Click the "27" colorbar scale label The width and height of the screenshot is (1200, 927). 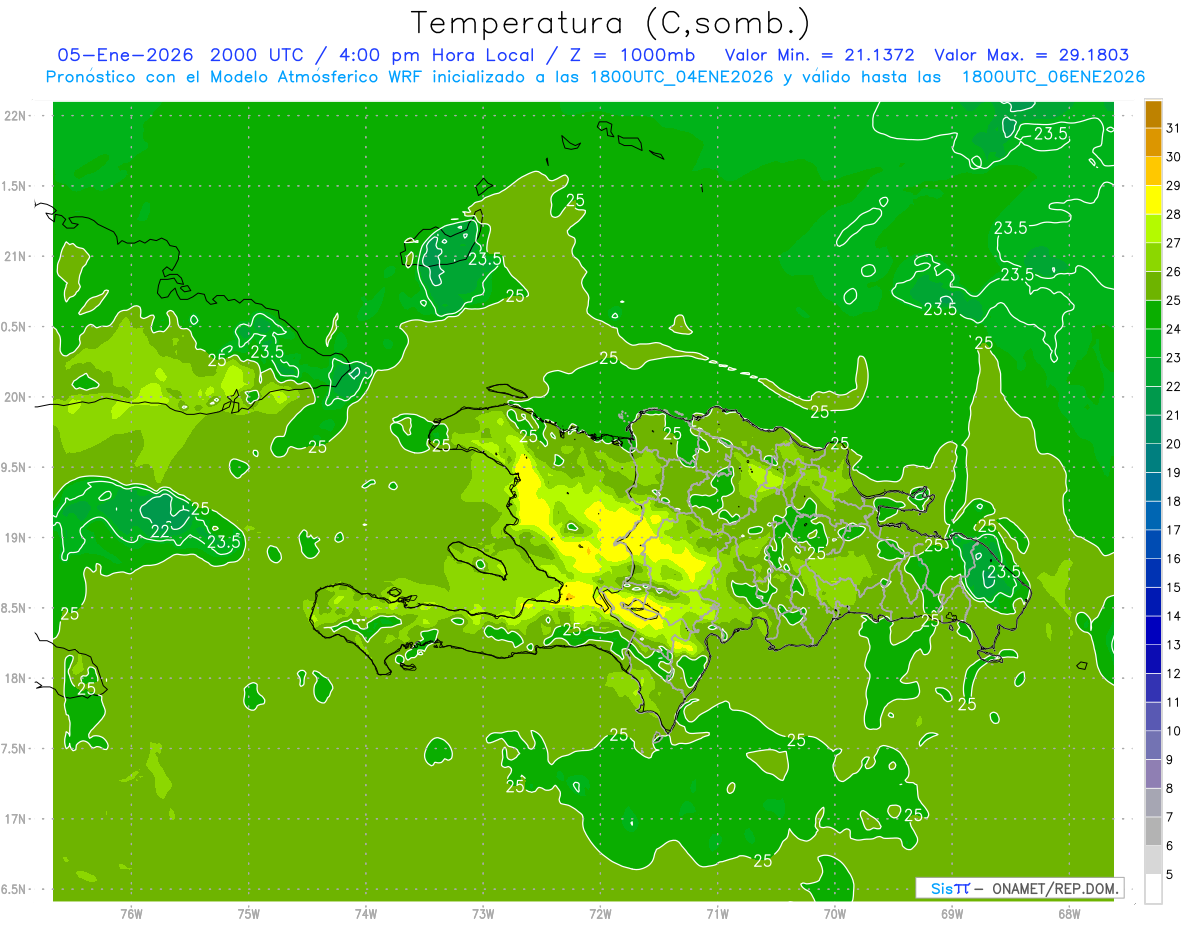(x=1174, y=243)
